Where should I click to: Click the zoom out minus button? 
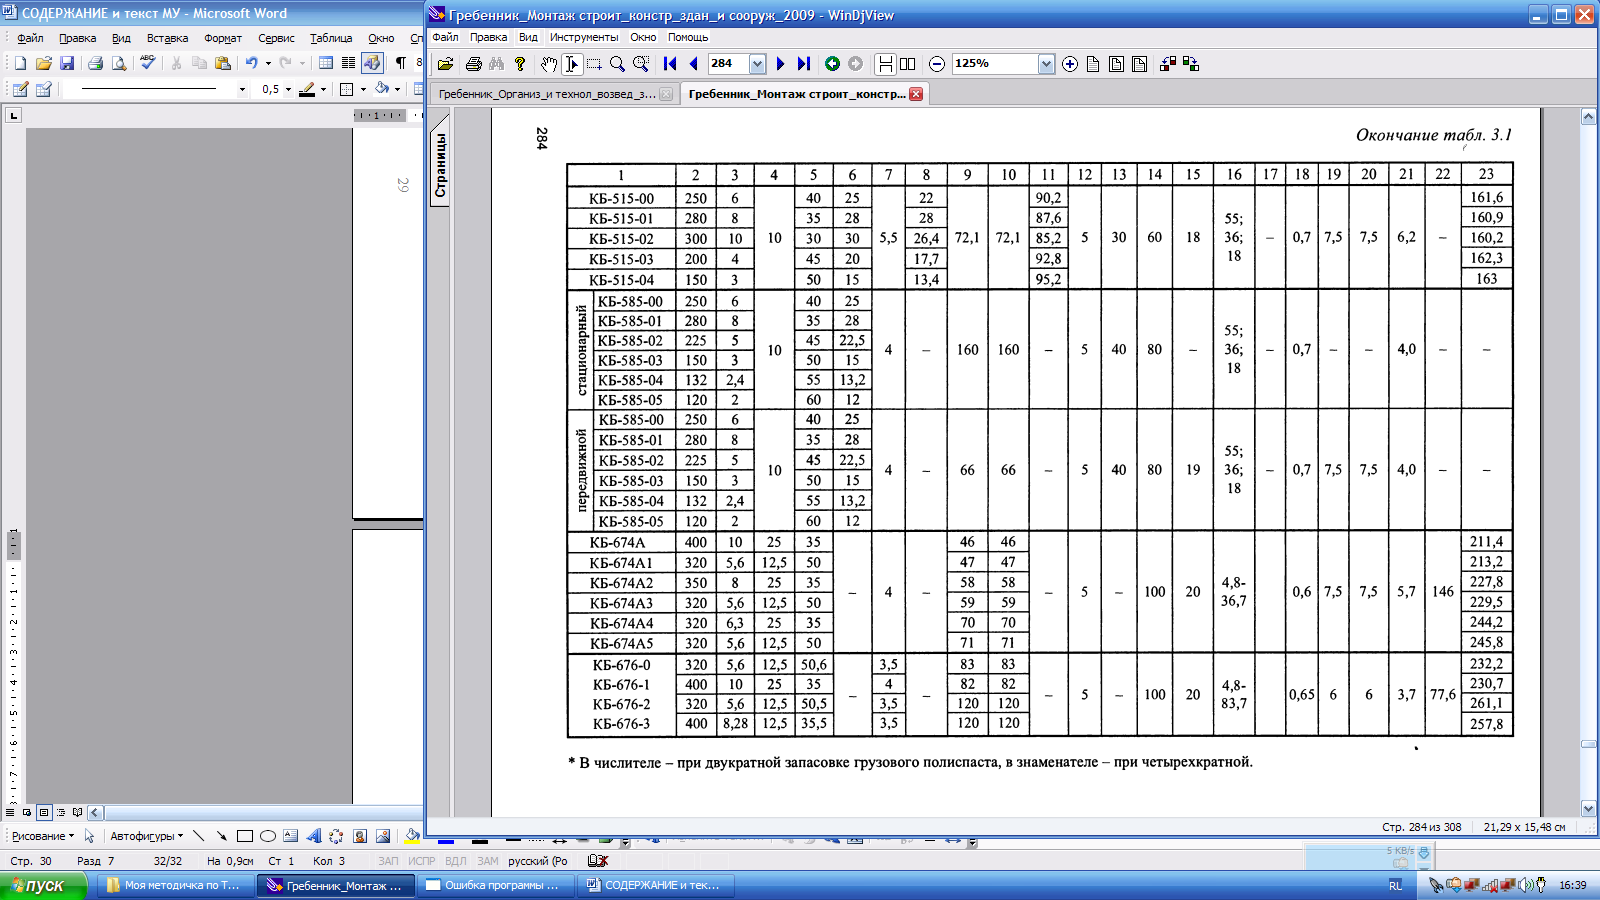point(937,64)
